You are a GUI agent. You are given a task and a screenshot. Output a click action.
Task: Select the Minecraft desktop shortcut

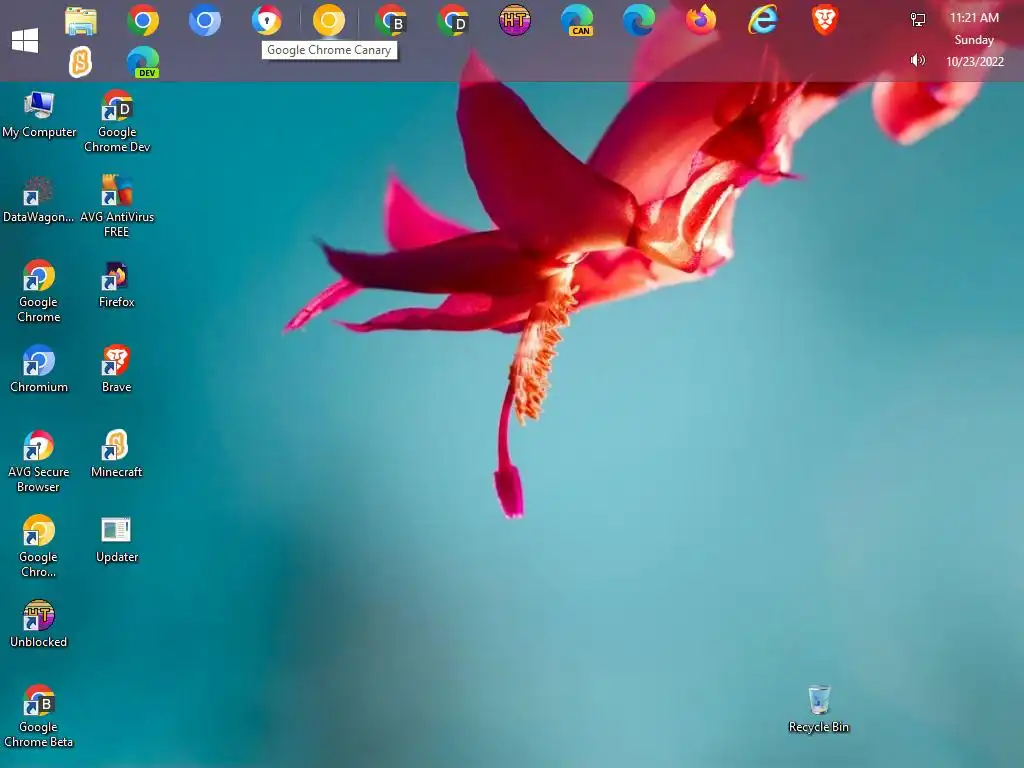(x=117, y=455)
